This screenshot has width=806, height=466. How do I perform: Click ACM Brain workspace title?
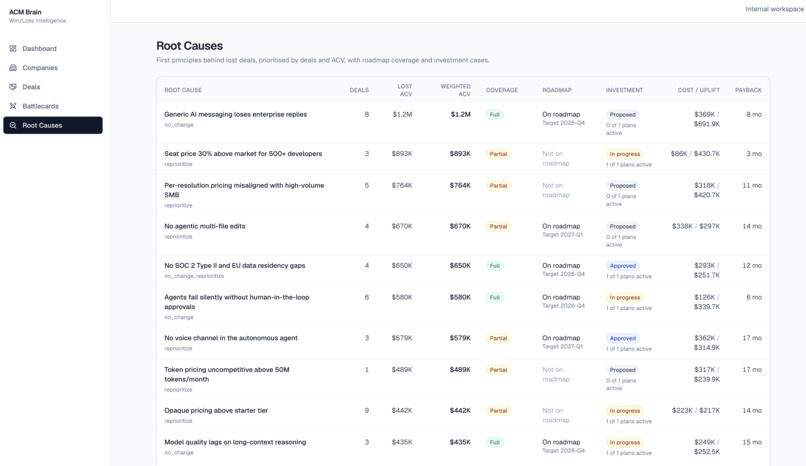pos(25,12)
